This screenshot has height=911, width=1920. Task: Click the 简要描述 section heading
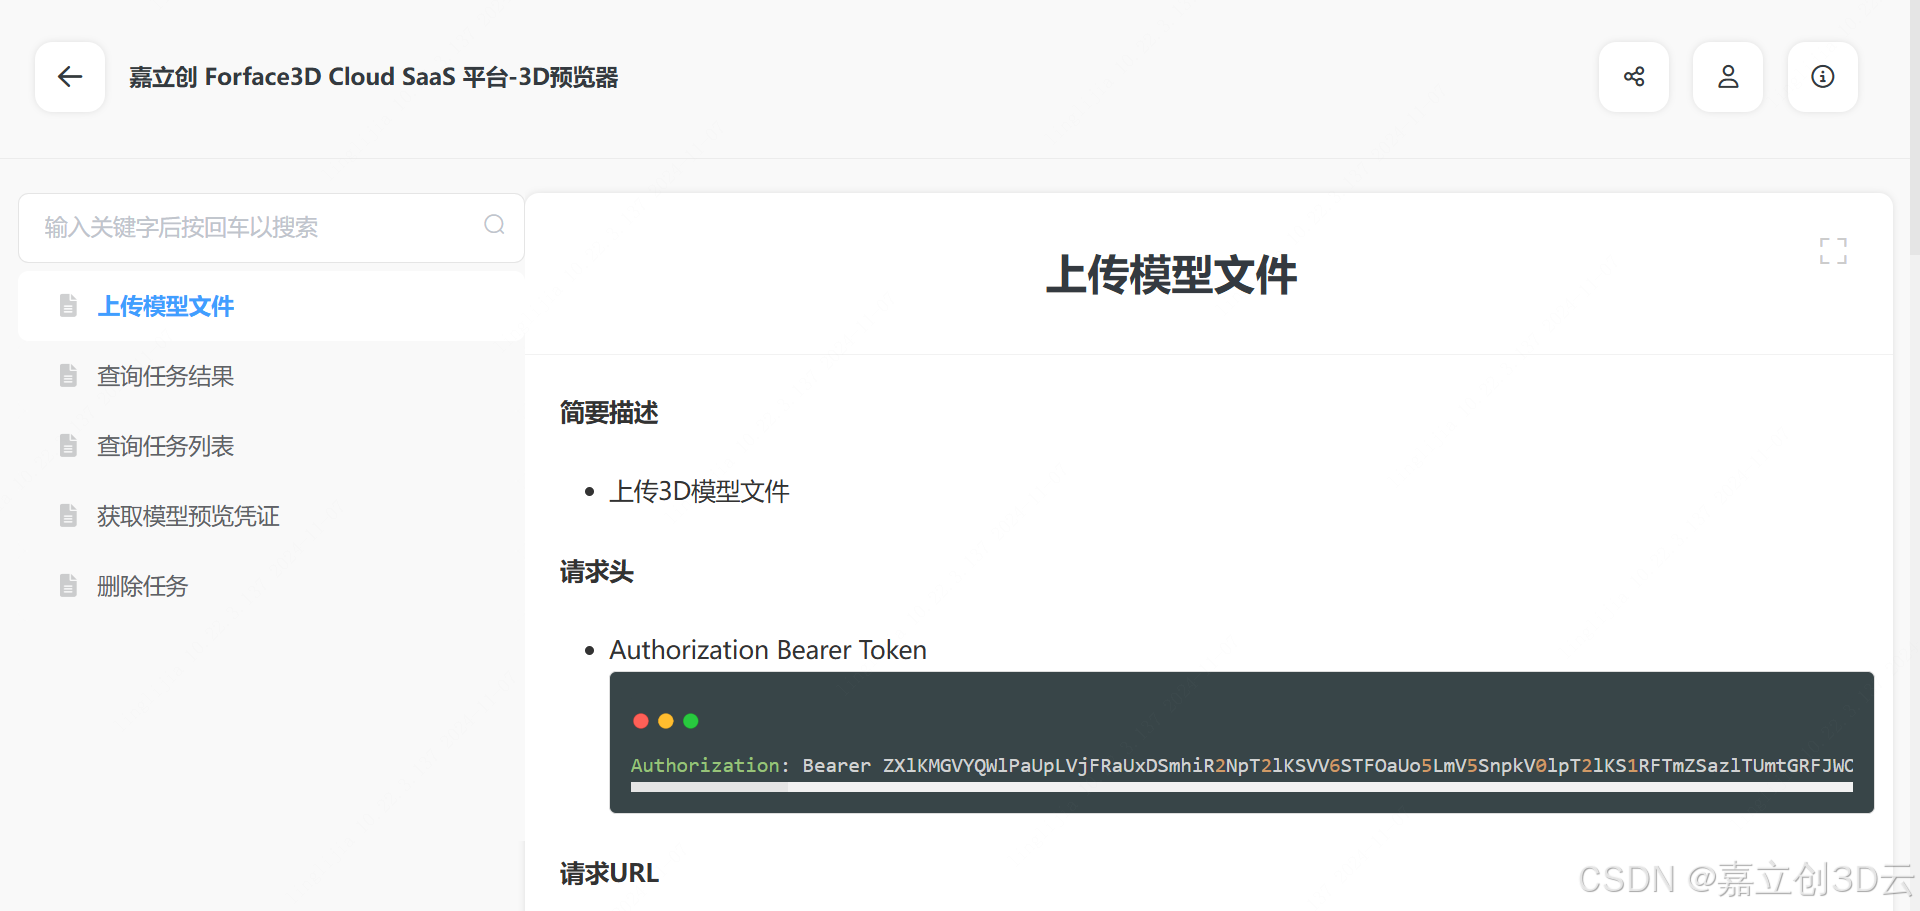point(609,413)
